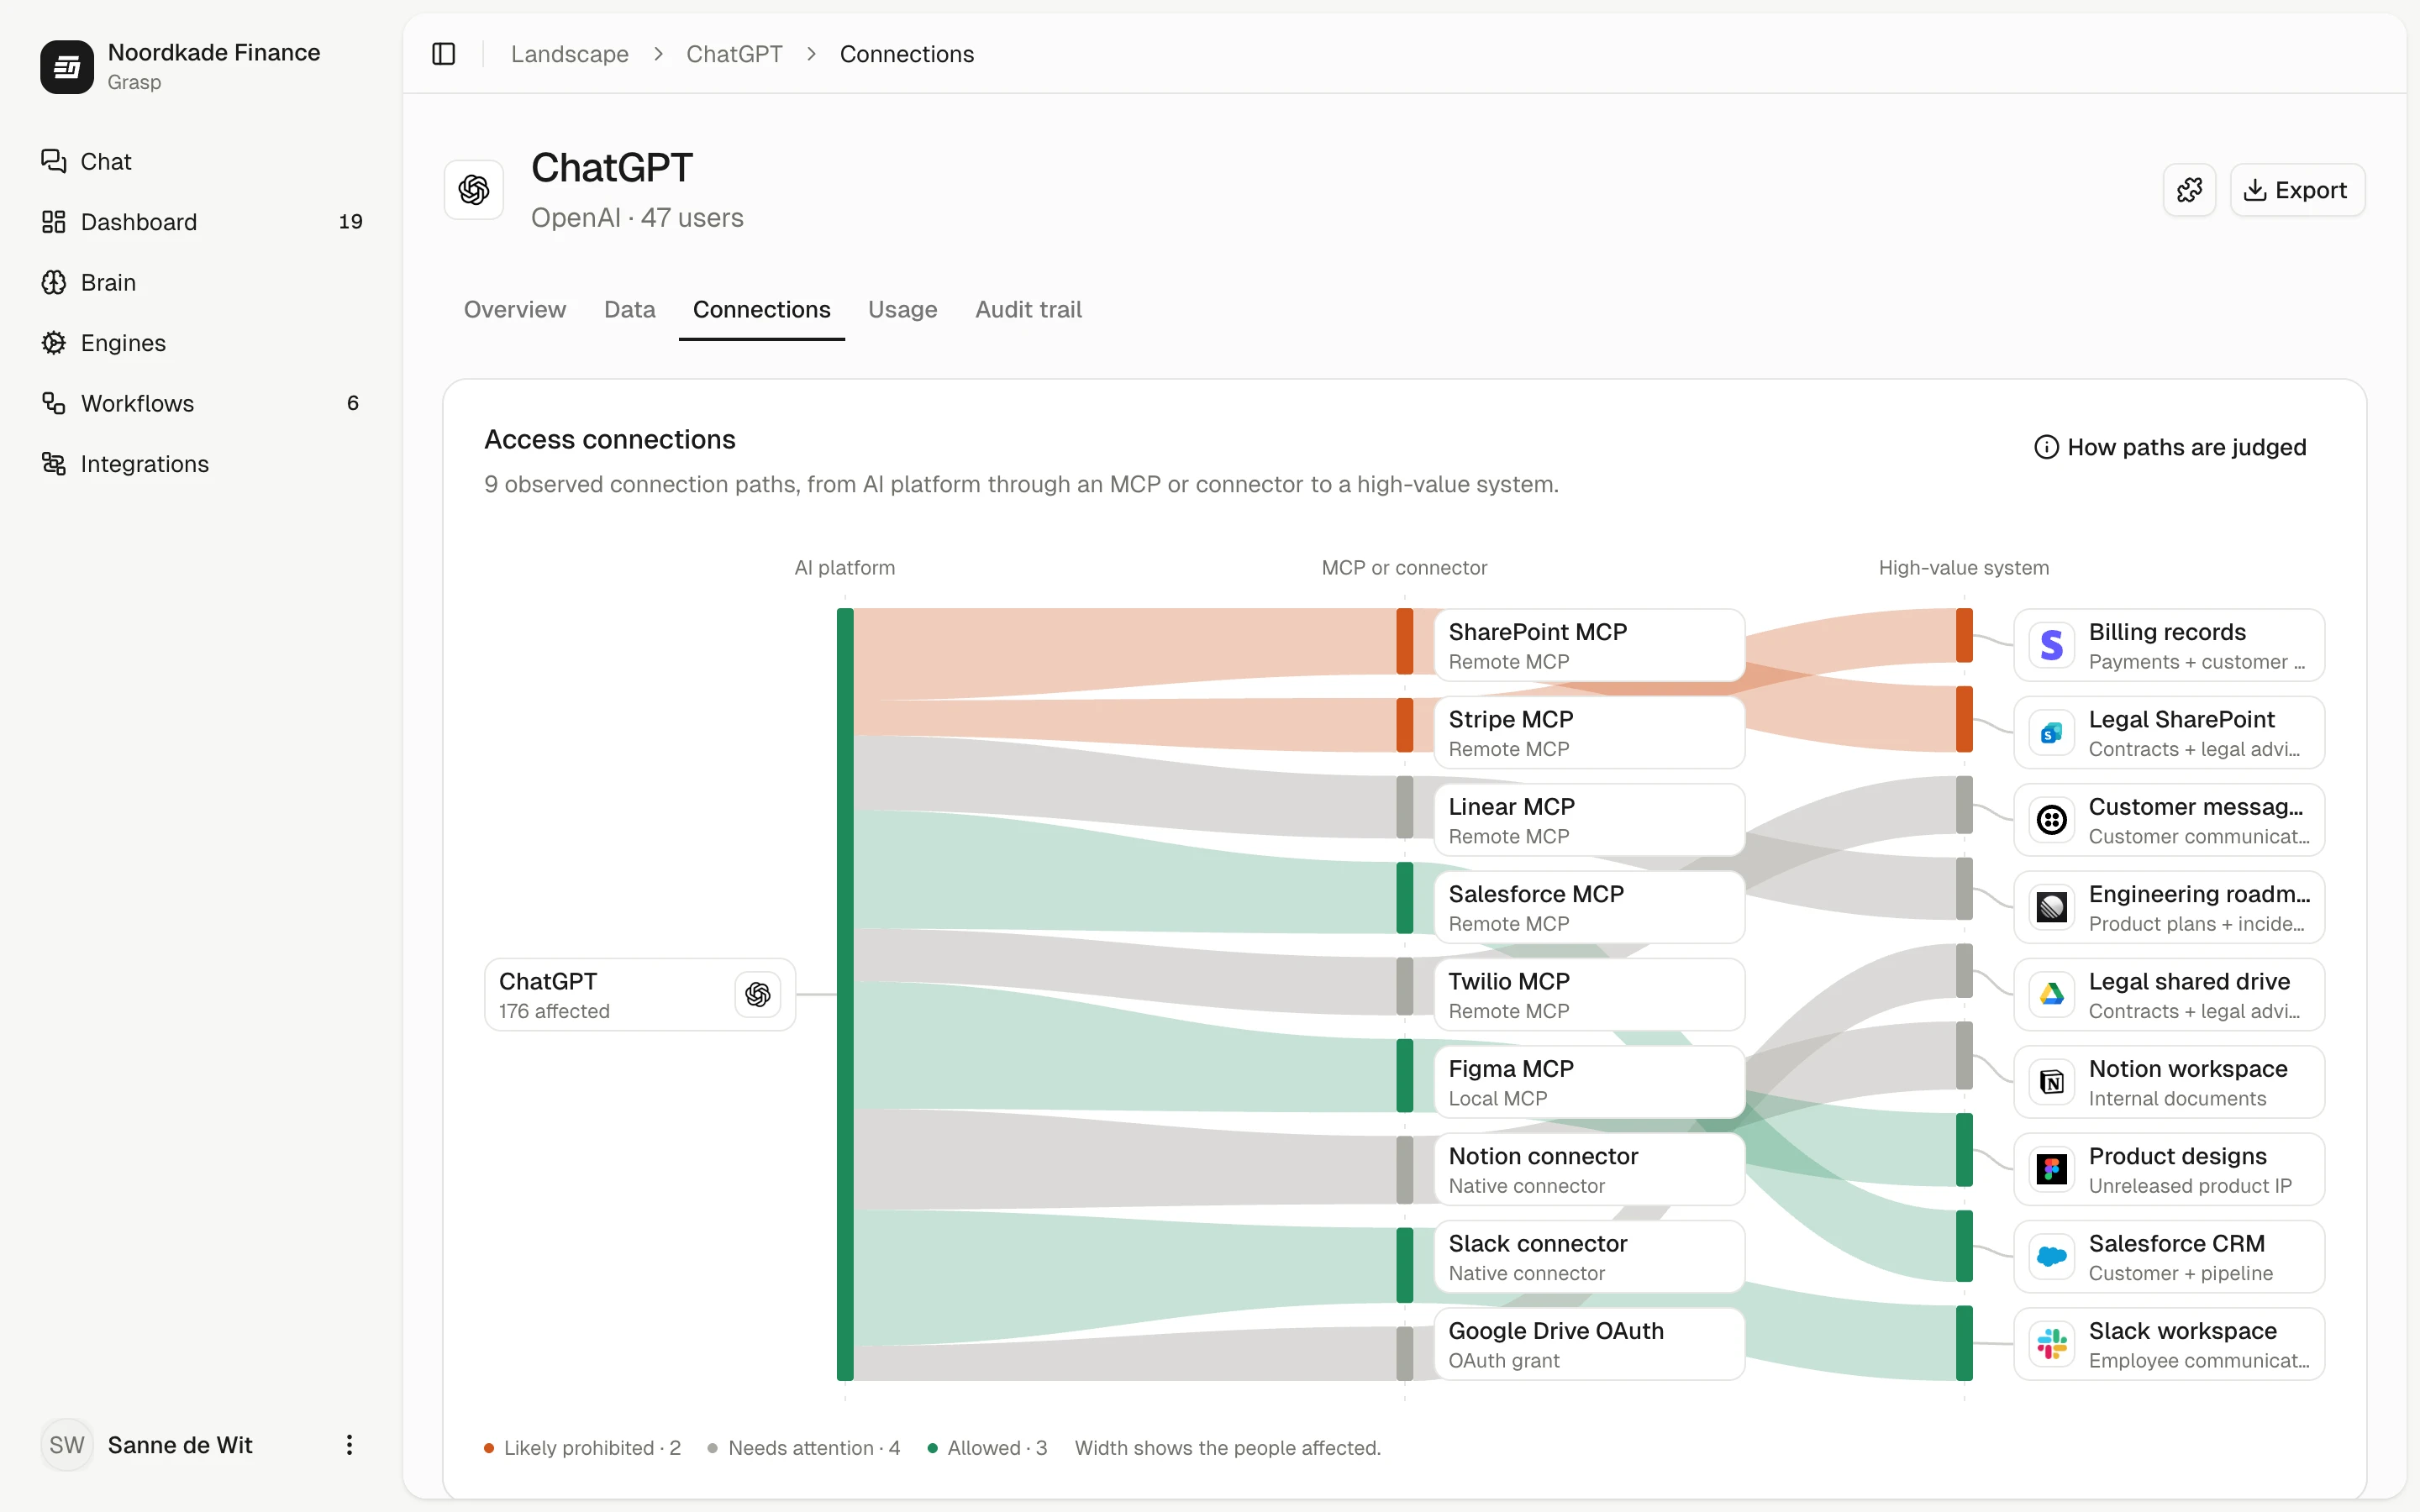Switch to the Overview tab

[x=515, y=310]
